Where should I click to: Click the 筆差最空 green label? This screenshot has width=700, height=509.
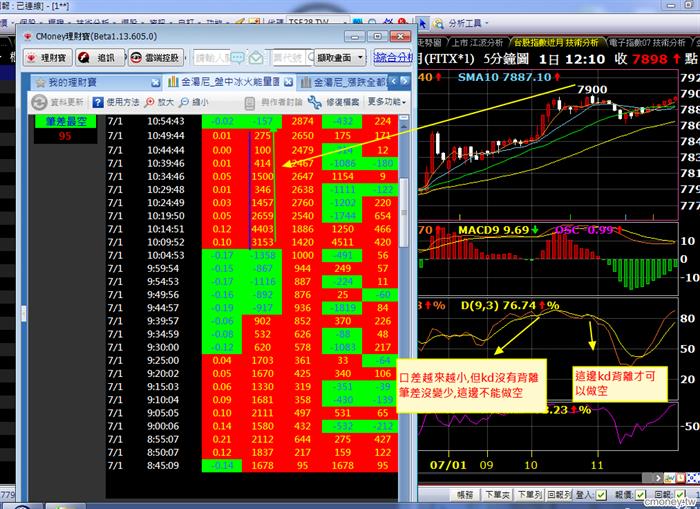[66, 121]
